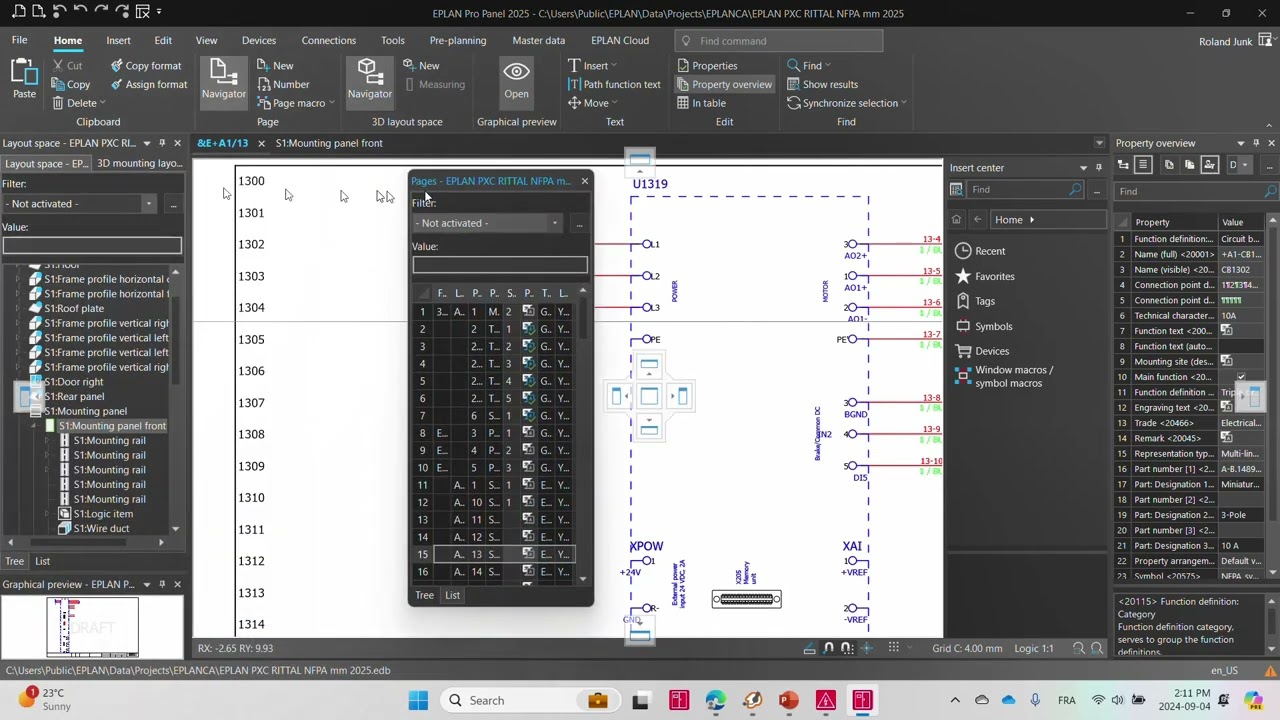
Task: Click the Insert center ellipsis button
Action: coord(1097,190)
